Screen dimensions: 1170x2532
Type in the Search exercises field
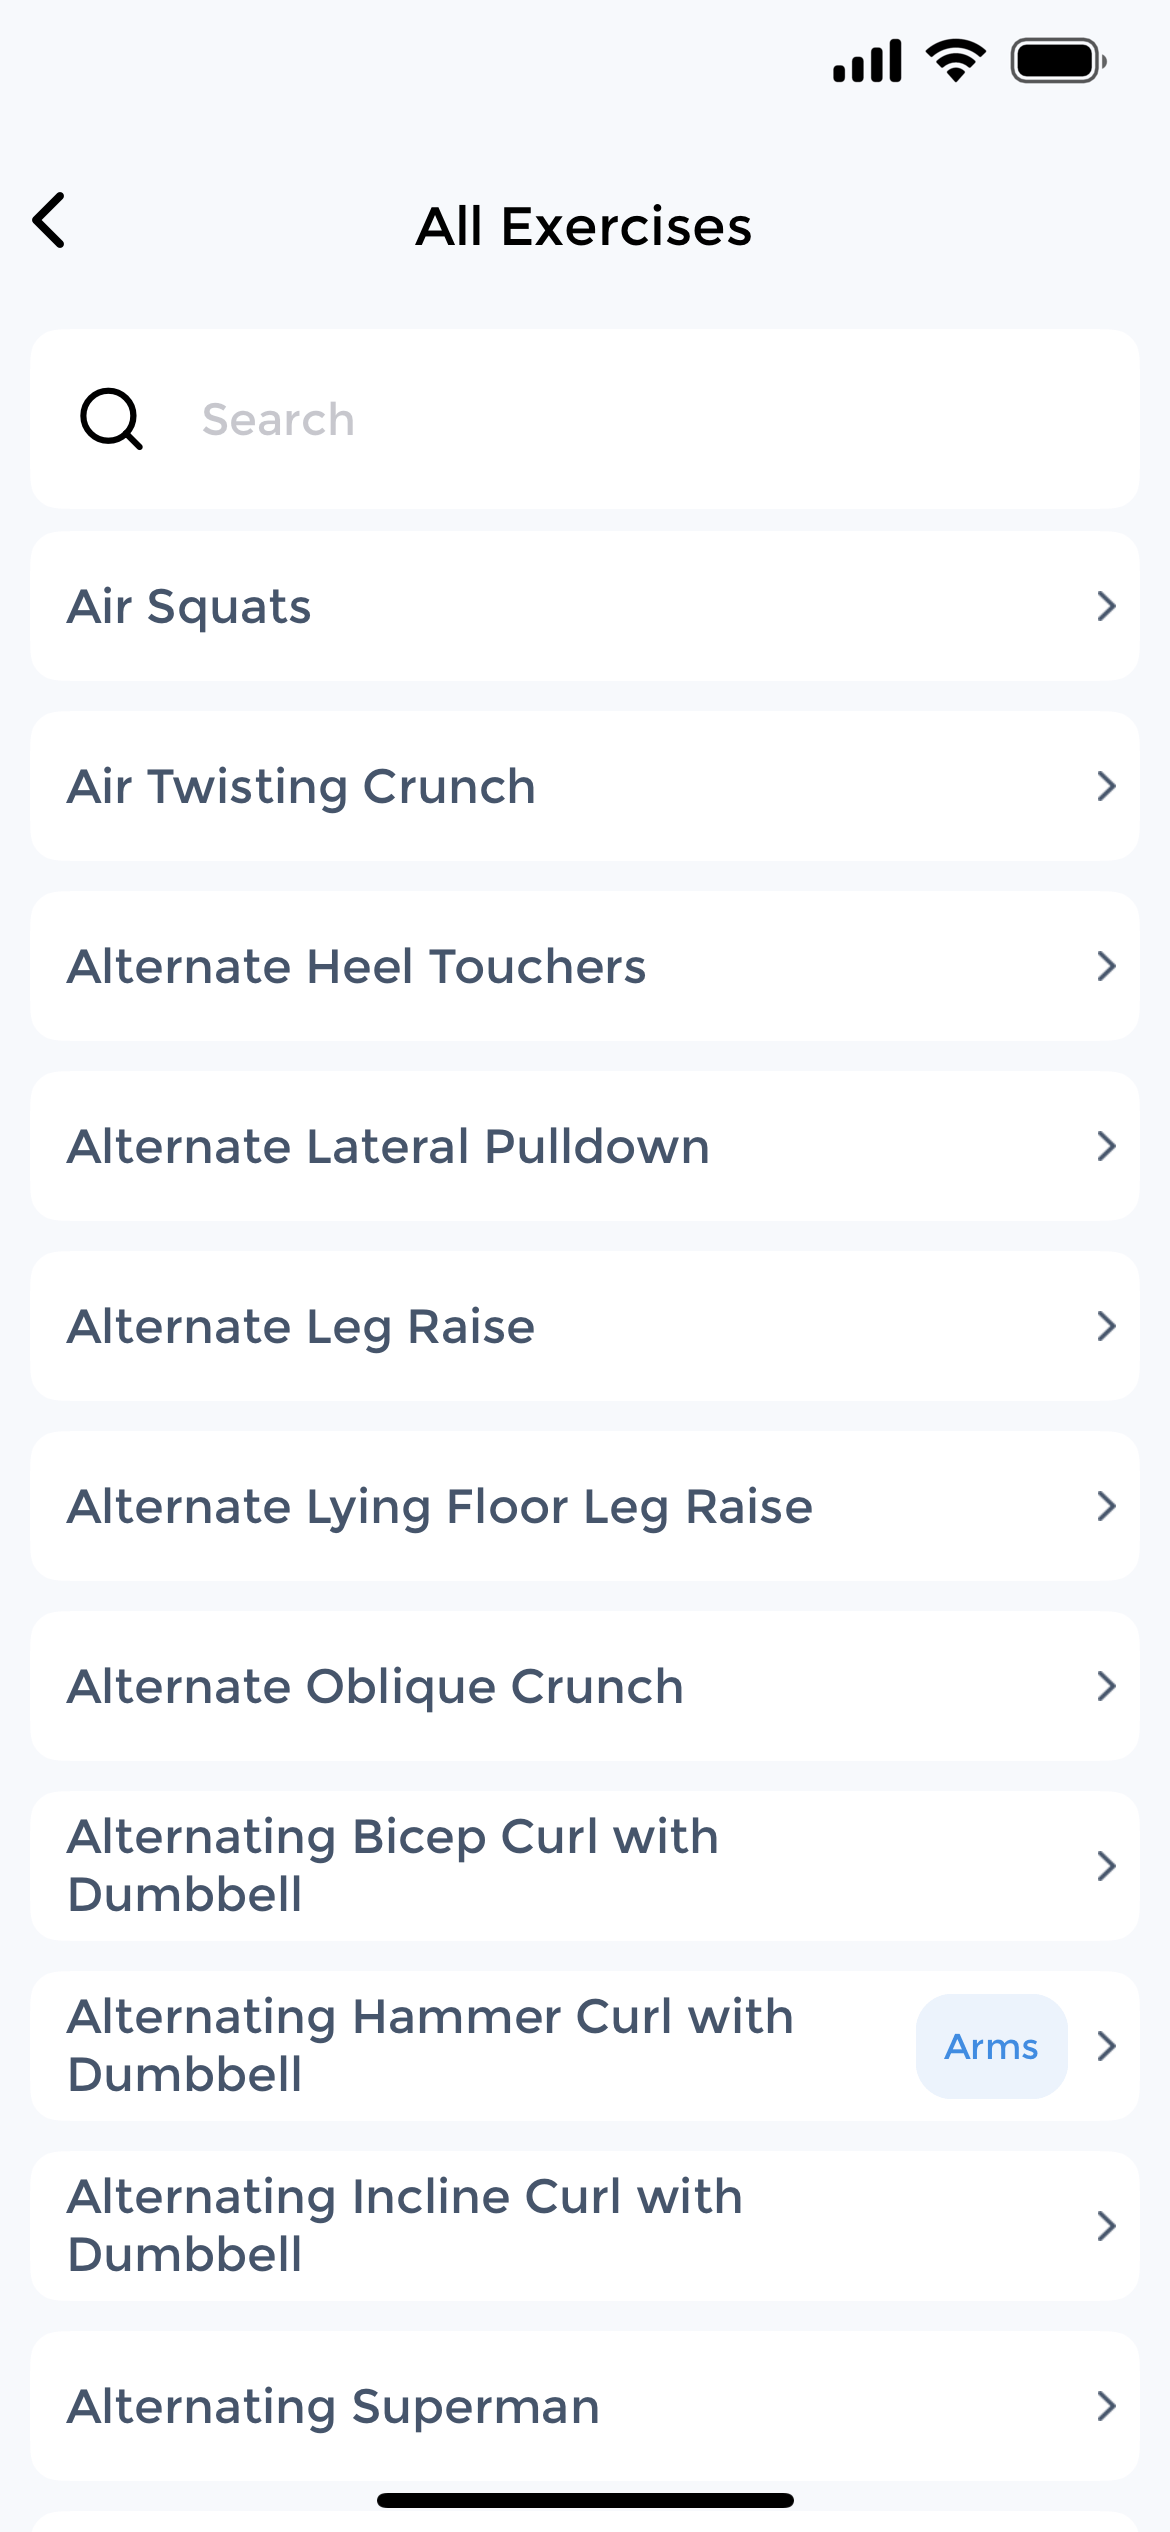(640, 419)
